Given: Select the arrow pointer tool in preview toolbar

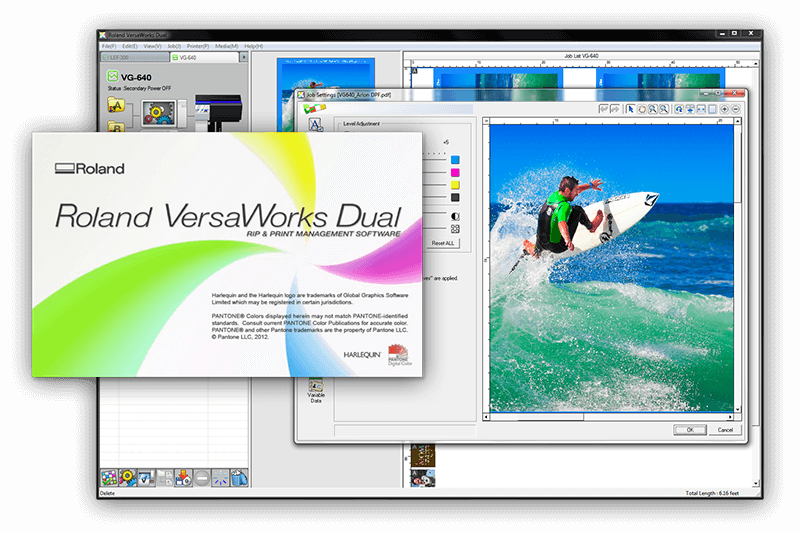Looking at the screenshot, I should 630,108.
